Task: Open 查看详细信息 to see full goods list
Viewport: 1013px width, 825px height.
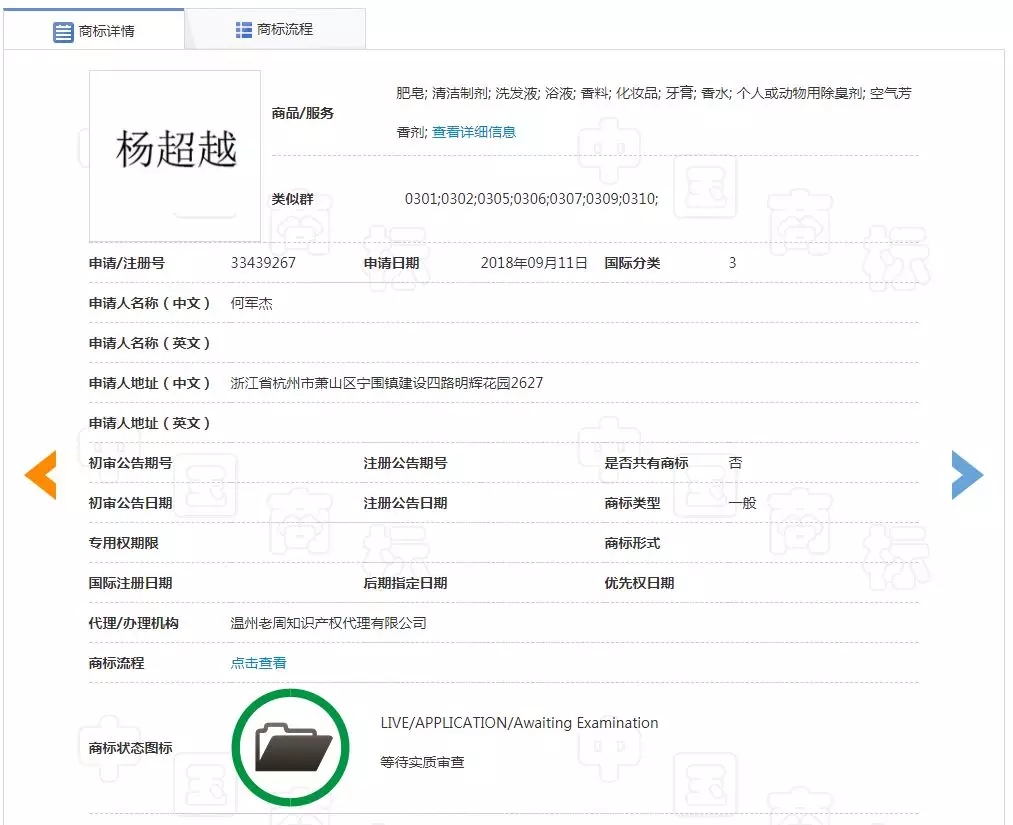Action: point(473,131)
